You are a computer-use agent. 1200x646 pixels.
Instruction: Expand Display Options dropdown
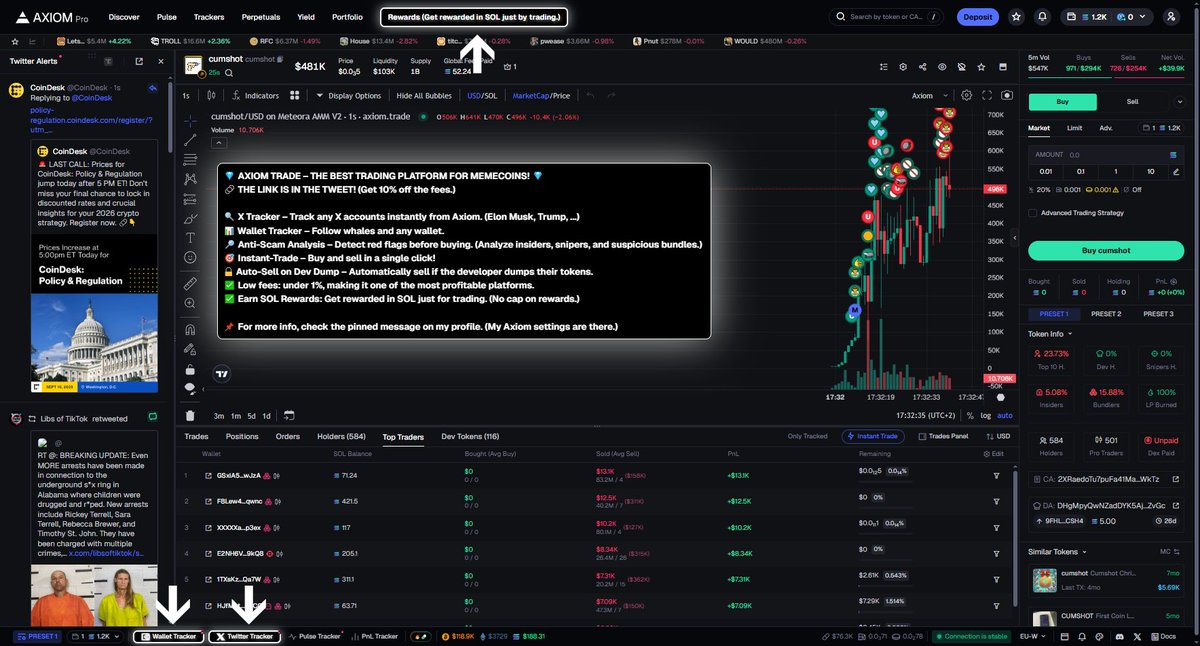click(348, 96)
